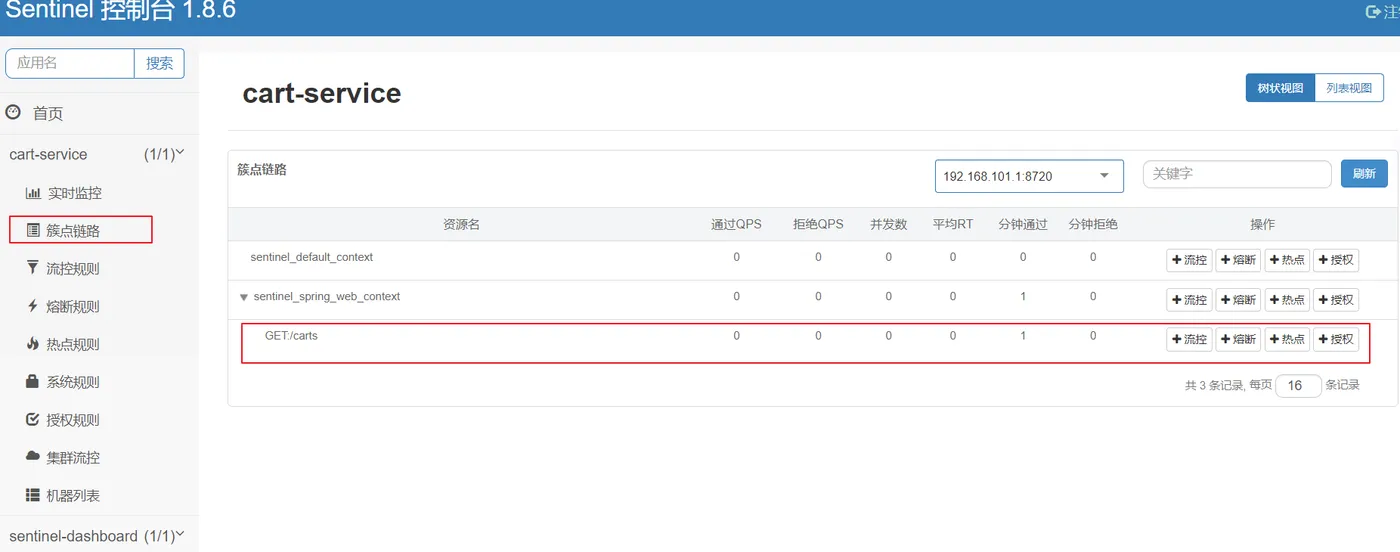Add 熔断 rule for sentinel_spring_web_context
This screenshot has width=1400, height=552.
(1238, 300)
